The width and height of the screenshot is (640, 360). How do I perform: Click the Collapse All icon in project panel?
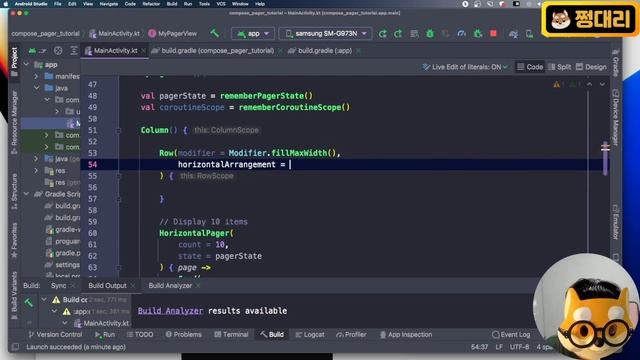point(74,51)
